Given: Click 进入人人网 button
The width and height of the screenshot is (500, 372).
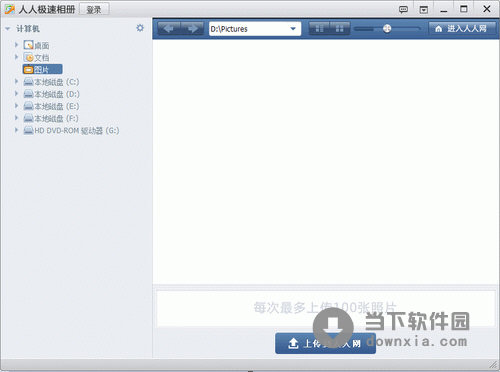Looking at the screenshot, I should pos(462,29).
